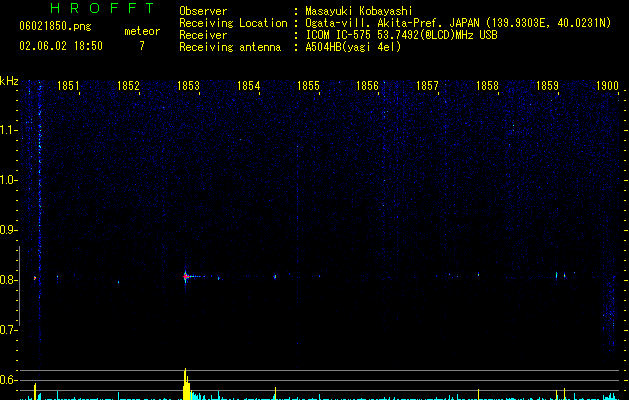Click the 0.8 kHz axis label
The image size is (629, 400).
tap(8, 280)
